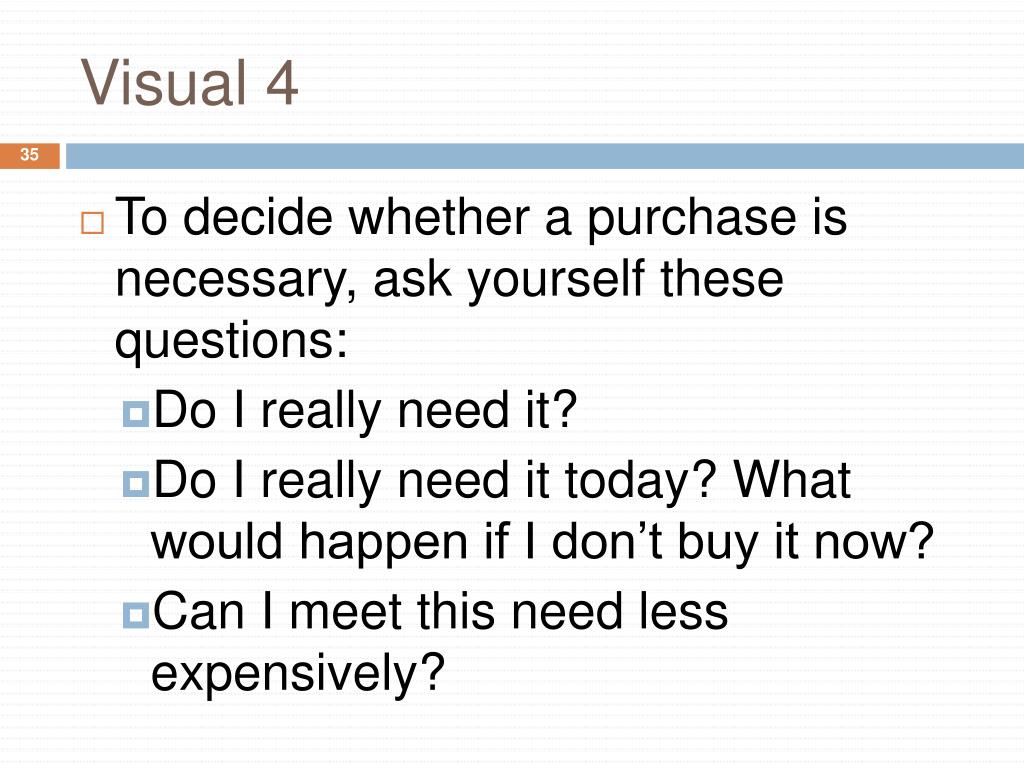Click the orange hollow square bullet

pyautogui.click(x=92, y=223)
